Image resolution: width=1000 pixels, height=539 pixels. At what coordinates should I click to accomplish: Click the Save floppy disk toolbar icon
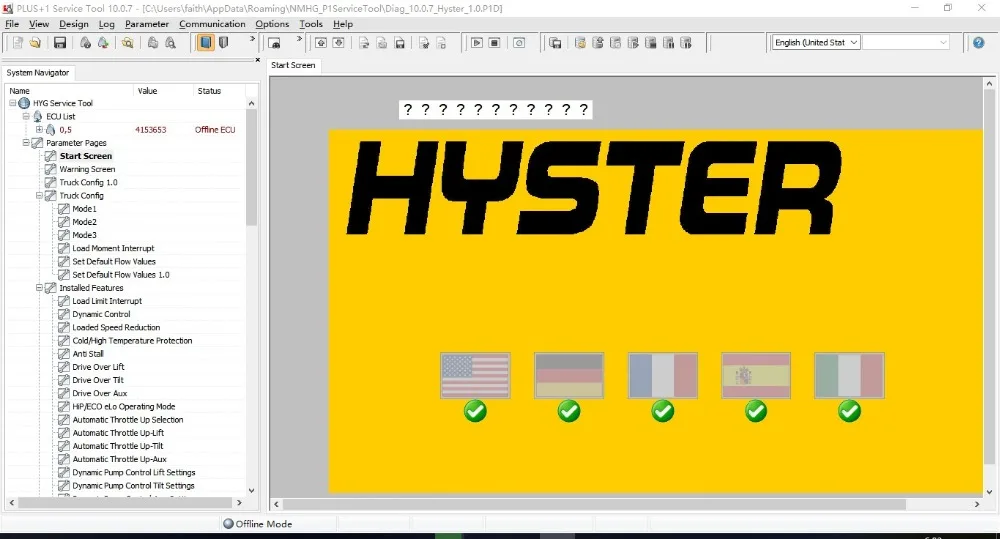pyautogui.click(x=60, y=43)
